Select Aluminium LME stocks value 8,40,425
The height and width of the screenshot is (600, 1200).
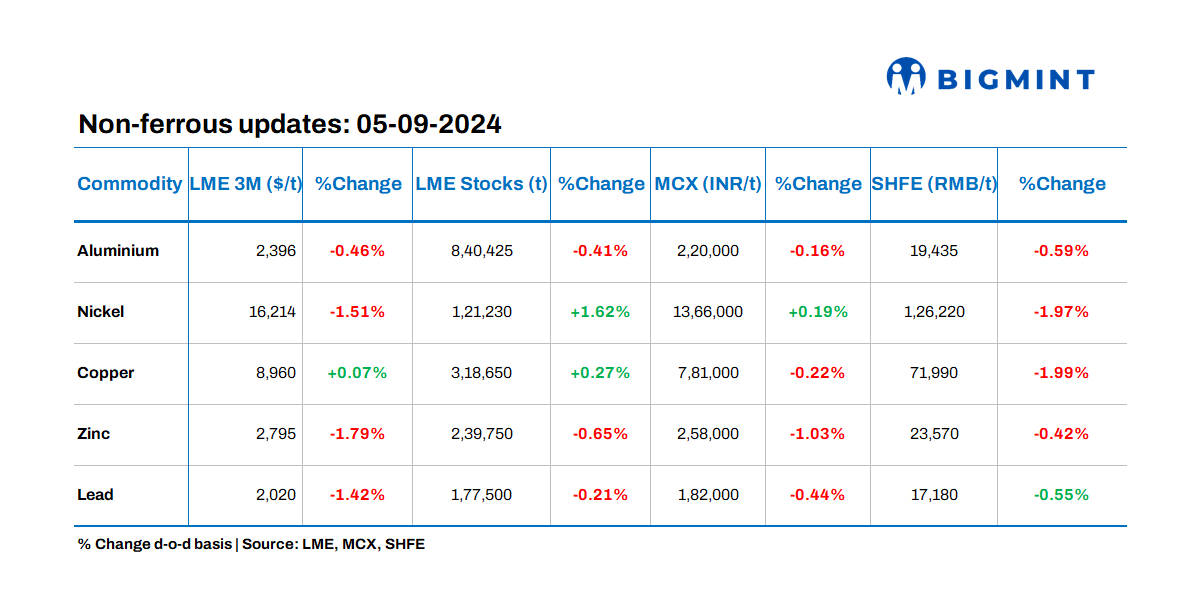(481, 251)
